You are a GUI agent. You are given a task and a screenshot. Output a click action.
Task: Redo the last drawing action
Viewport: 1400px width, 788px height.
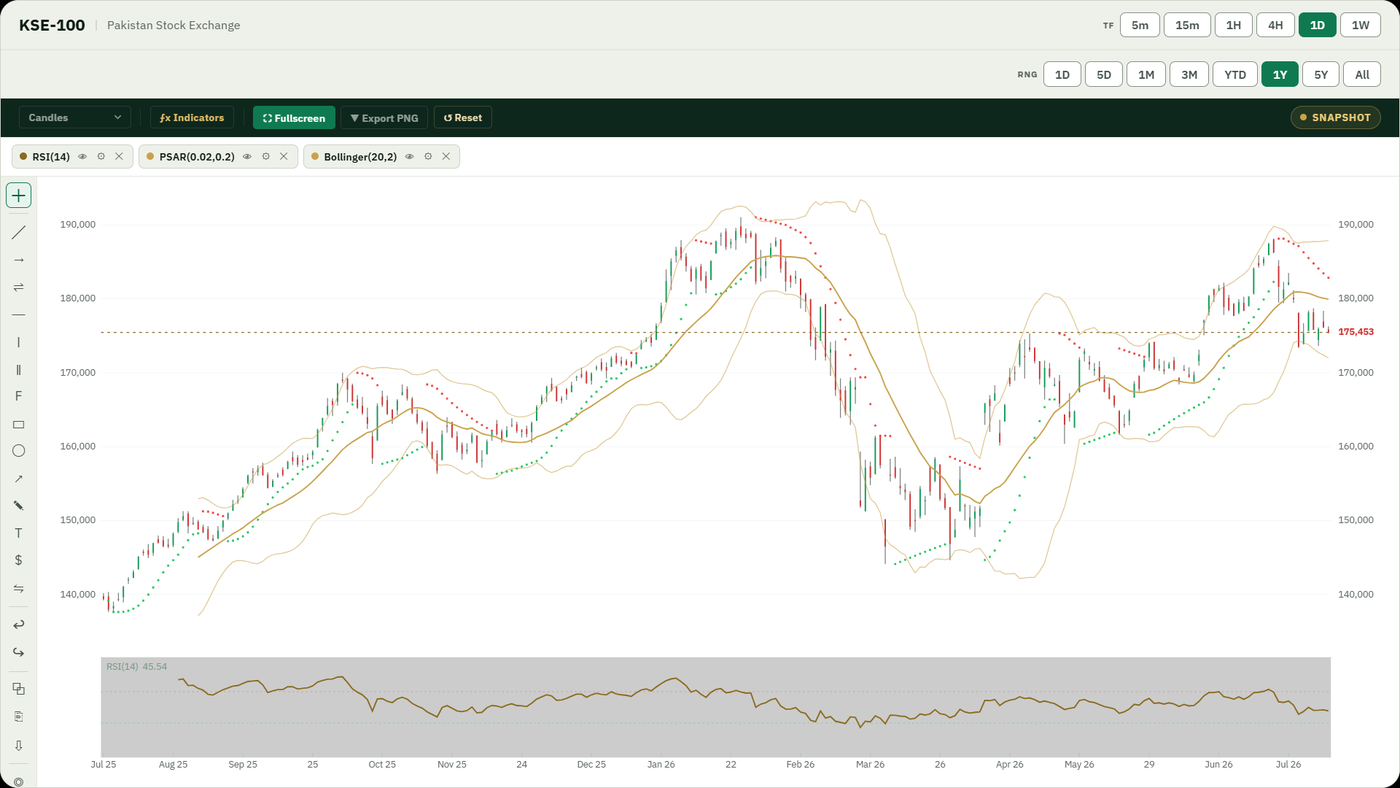pos(18,652)
